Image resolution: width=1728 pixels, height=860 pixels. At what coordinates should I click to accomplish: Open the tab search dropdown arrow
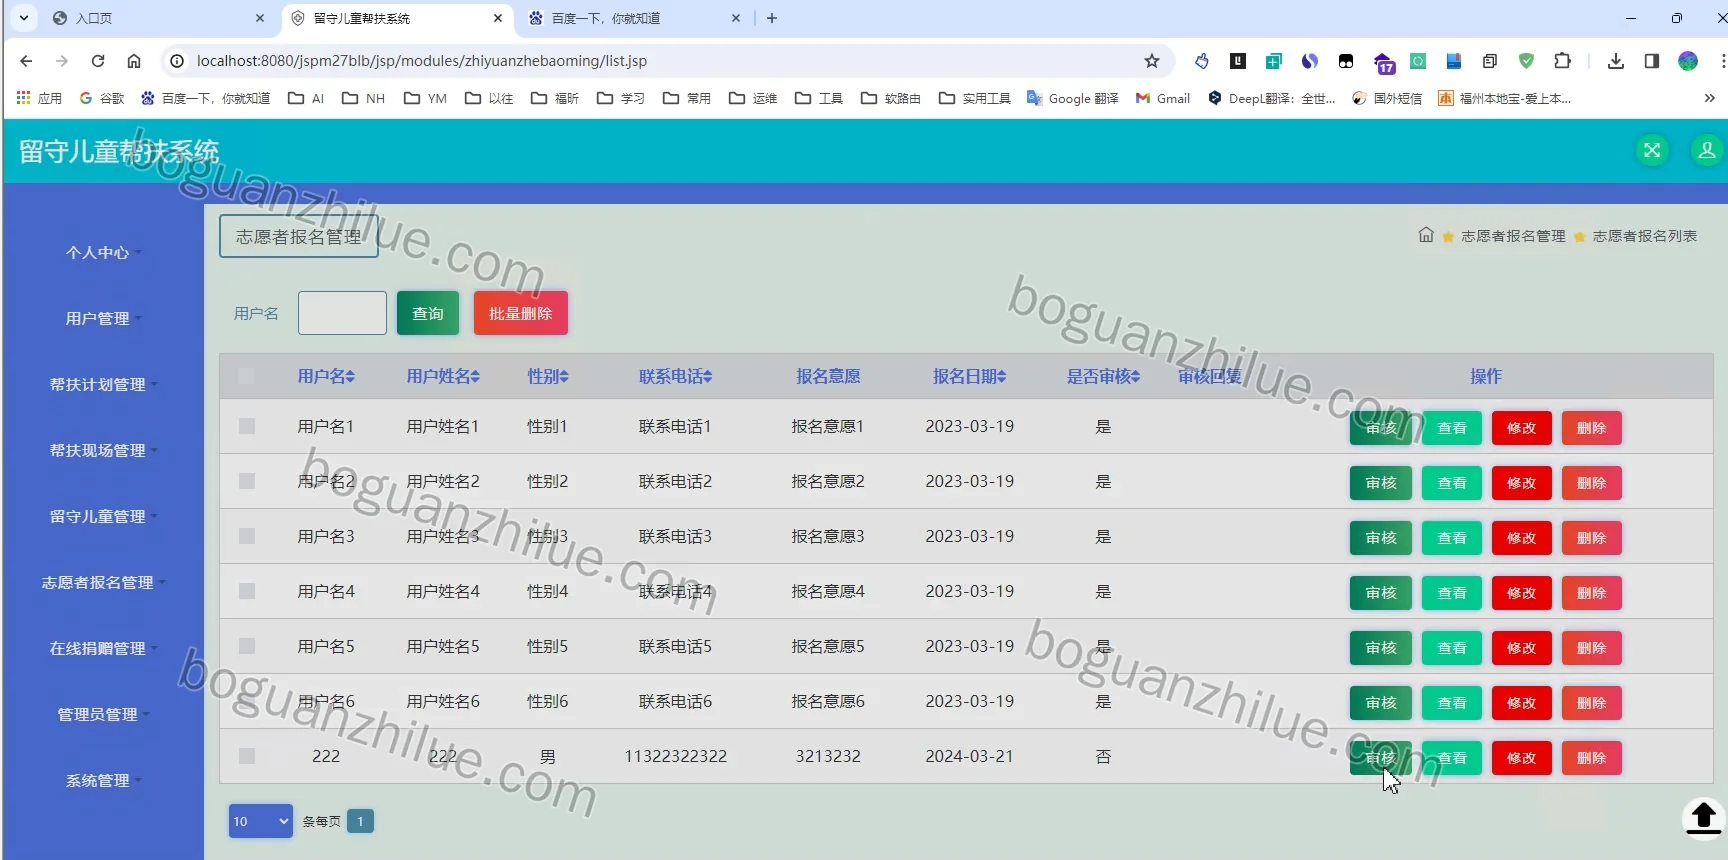pyautogui.click(x=24, y=18)
